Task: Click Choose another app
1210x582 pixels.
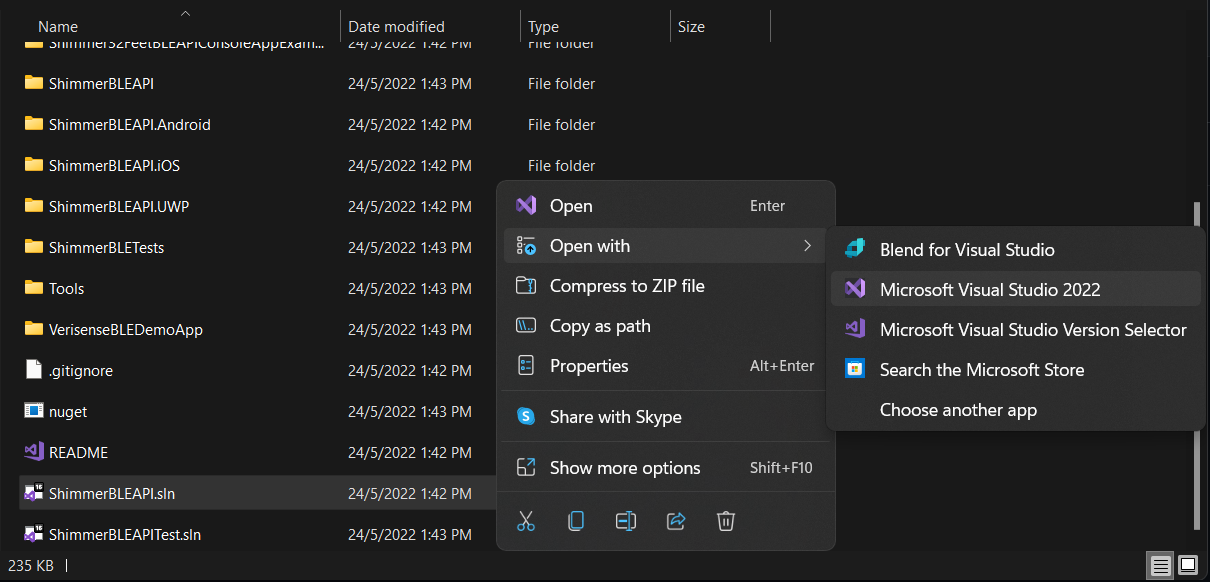Action: pyautogui.click(x=958, y=410)
